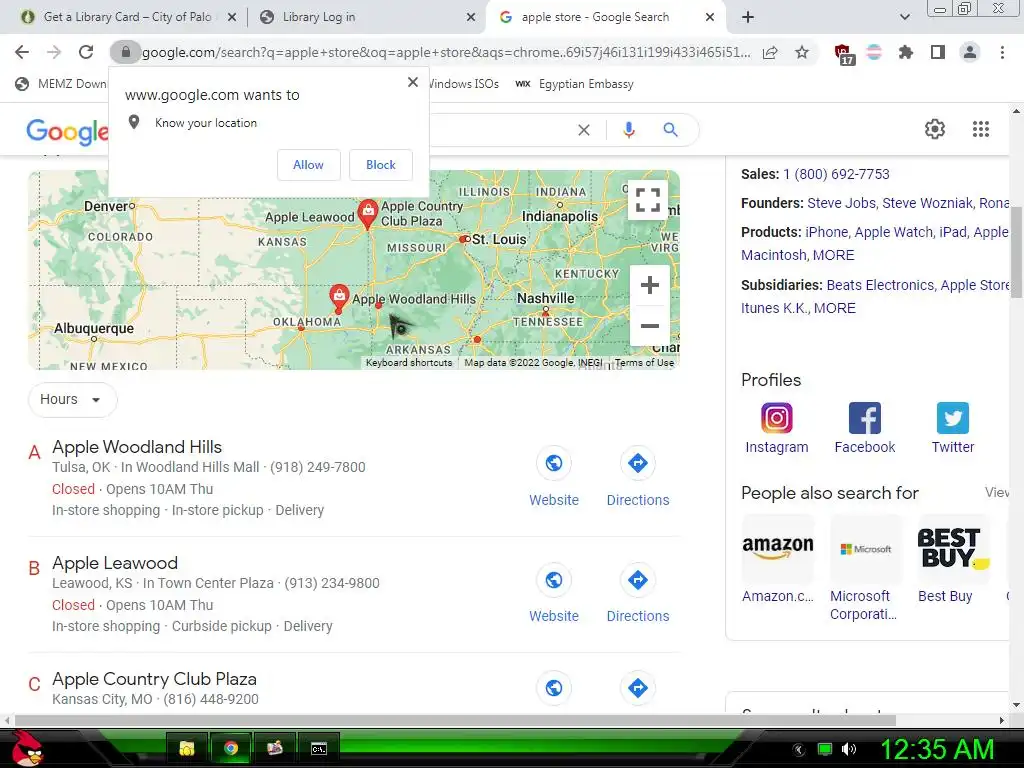Open the volume speaker tray icon
Screen dimensions: 1024x768
tap(849, 748)
